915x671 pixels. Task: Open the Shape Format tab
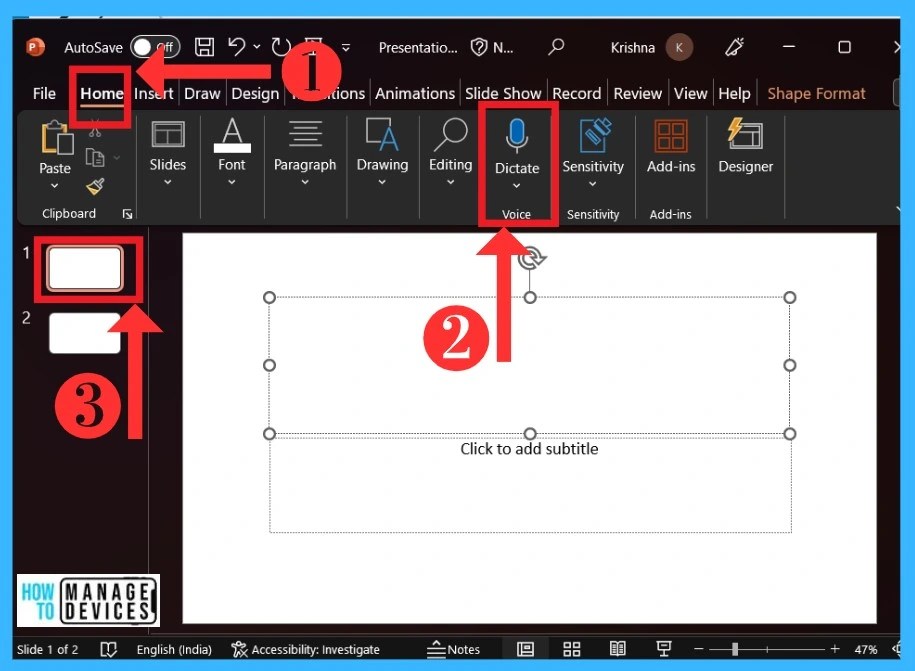816,93
